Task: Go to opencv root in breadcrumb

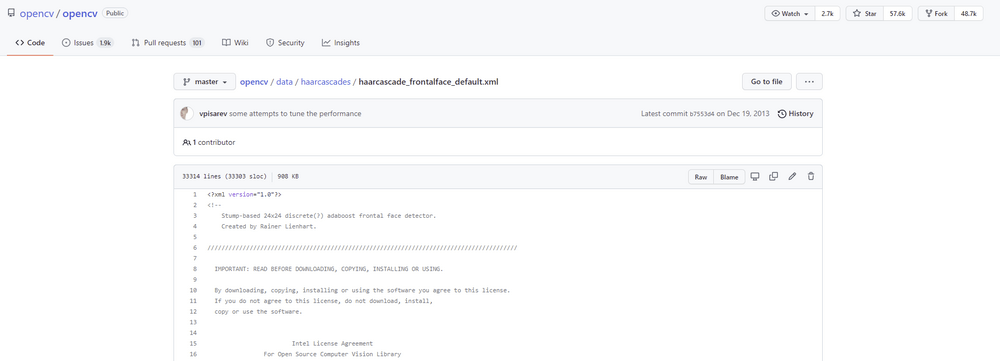Action: pos(254,82)
